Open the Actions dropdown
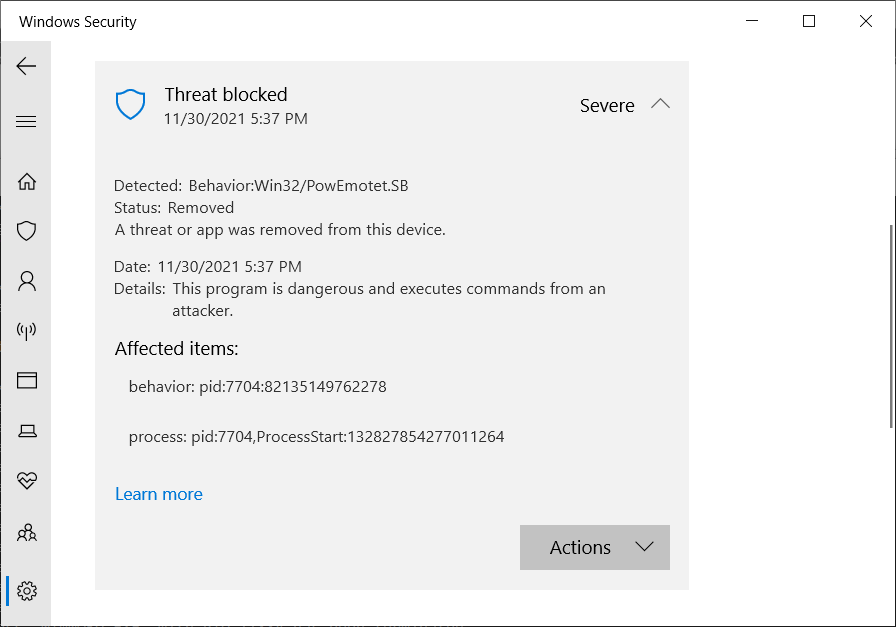 pos(595,547)
